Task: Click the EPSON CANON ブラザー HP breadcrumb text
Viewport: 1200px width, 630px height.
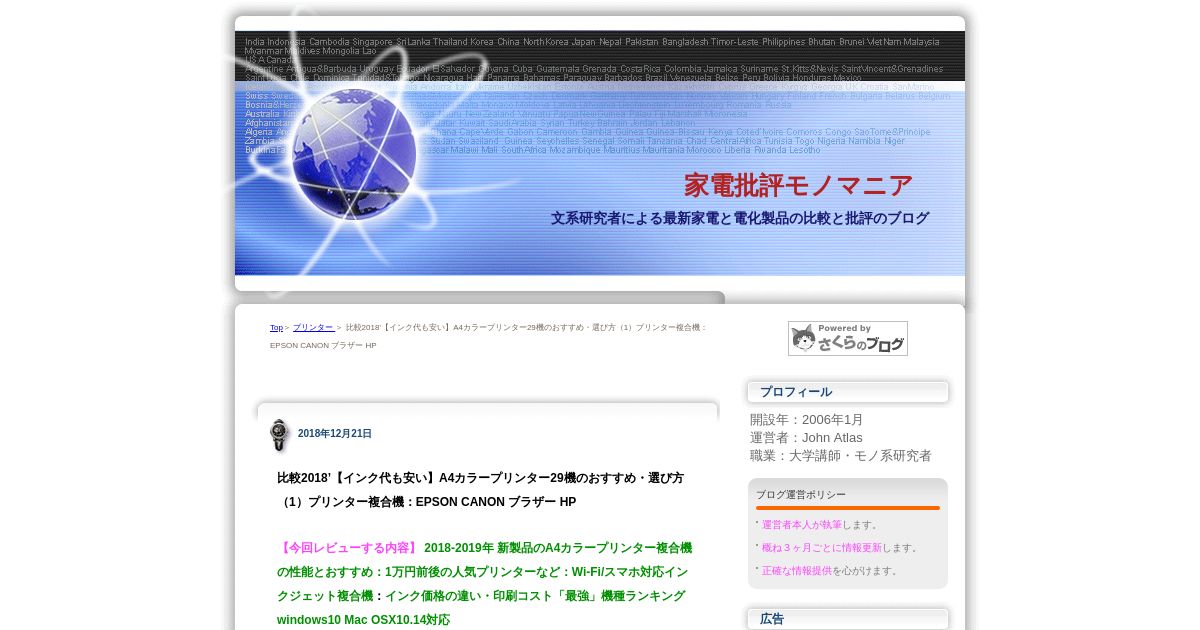Action: tap(323, 346)
